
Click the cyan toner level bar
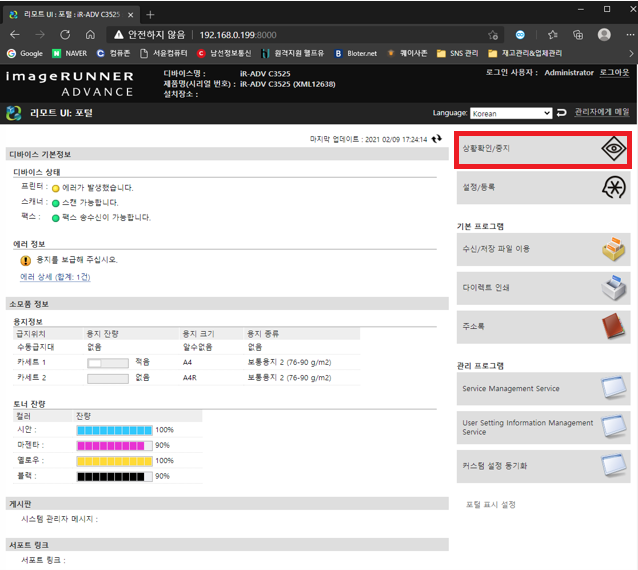click(115, 430)
